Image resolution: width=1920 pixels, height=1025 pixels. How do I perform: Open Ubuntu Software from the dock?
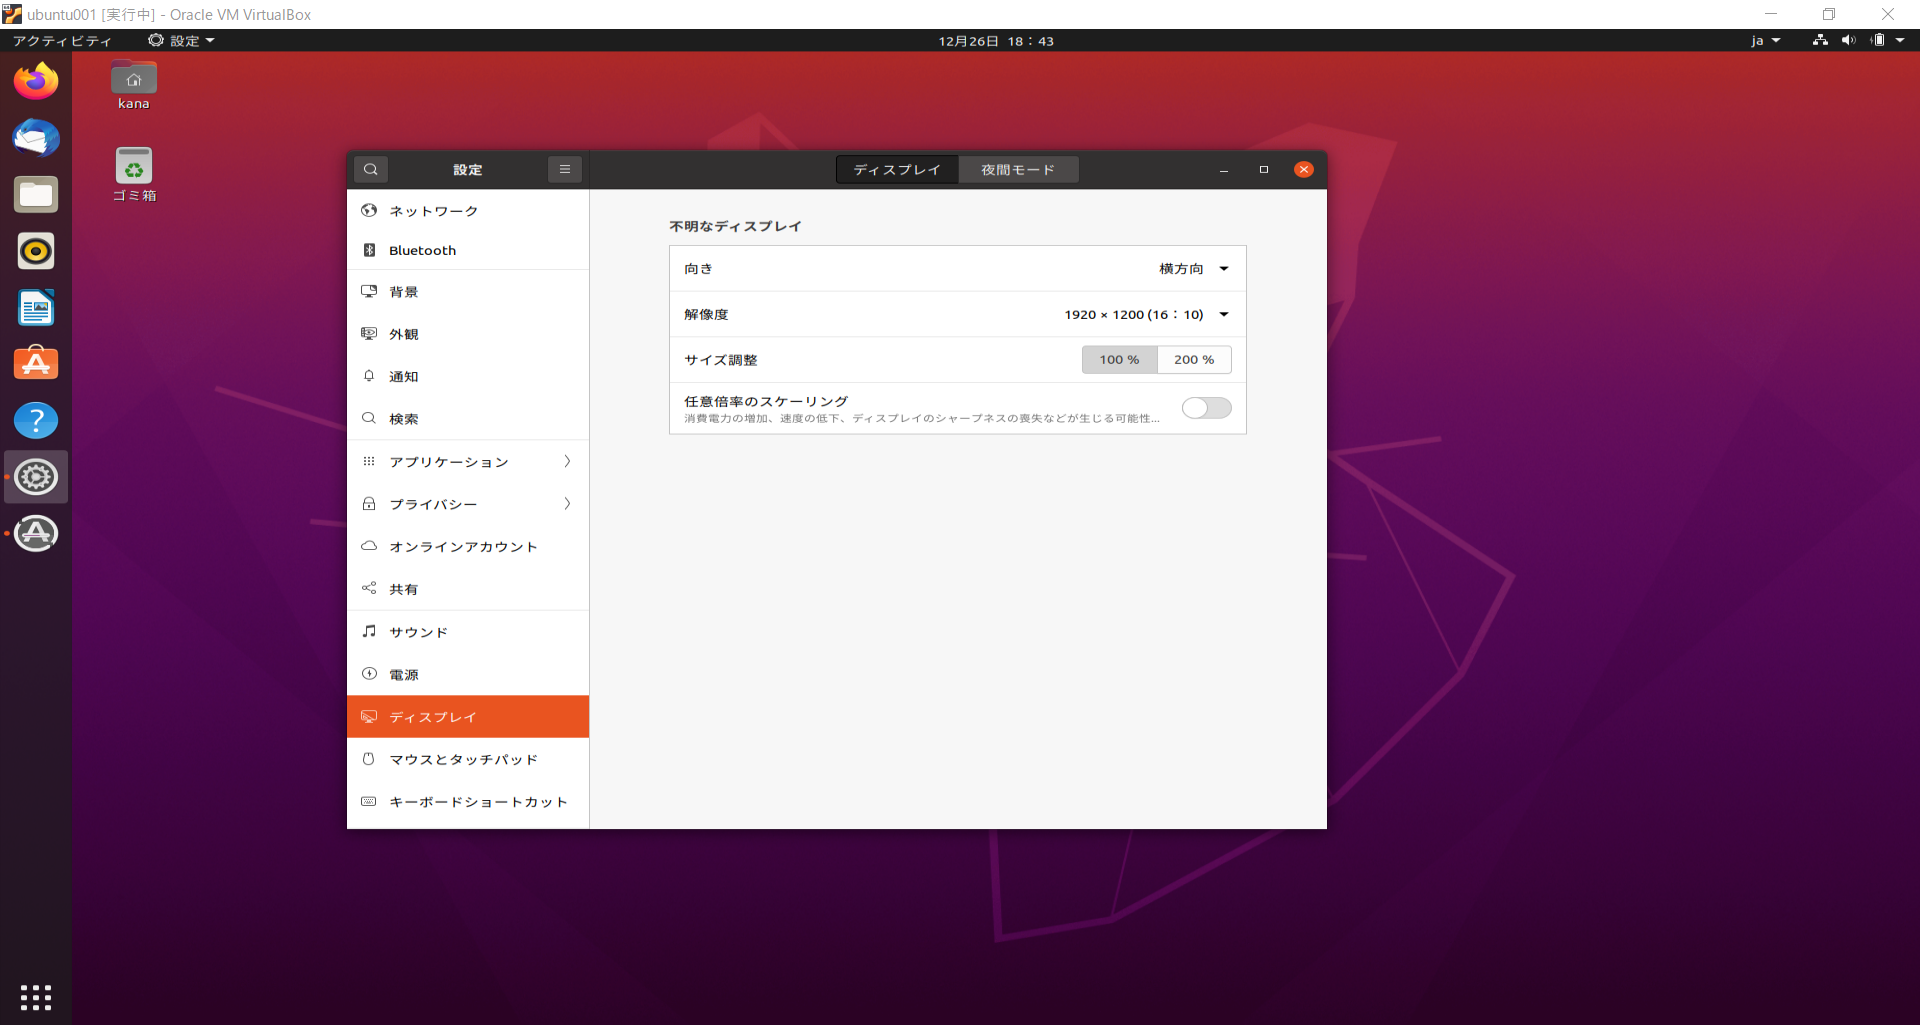[x=36, y=364]
